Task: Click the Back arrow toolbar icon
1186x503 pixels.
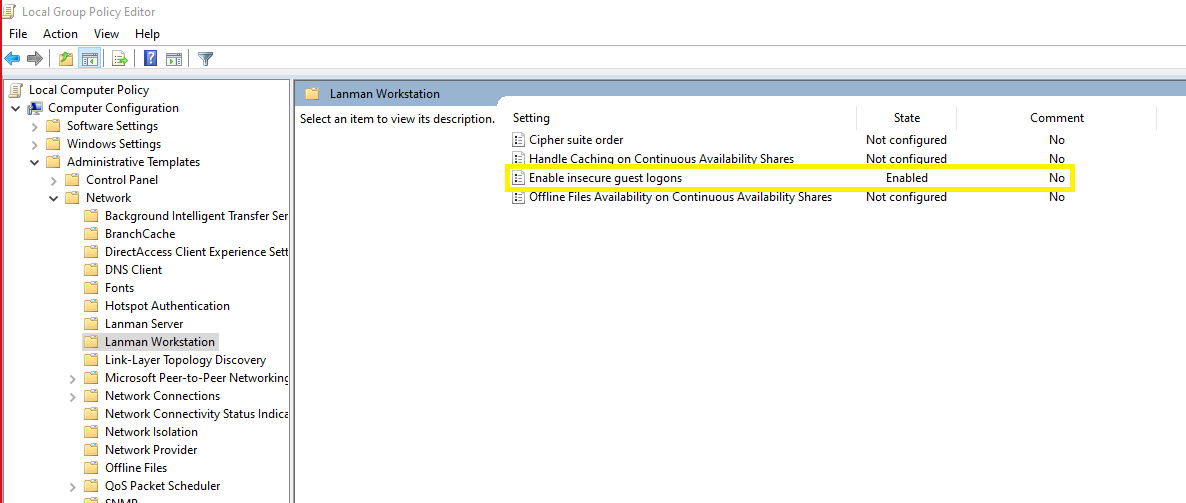Action: coord(12,58)
